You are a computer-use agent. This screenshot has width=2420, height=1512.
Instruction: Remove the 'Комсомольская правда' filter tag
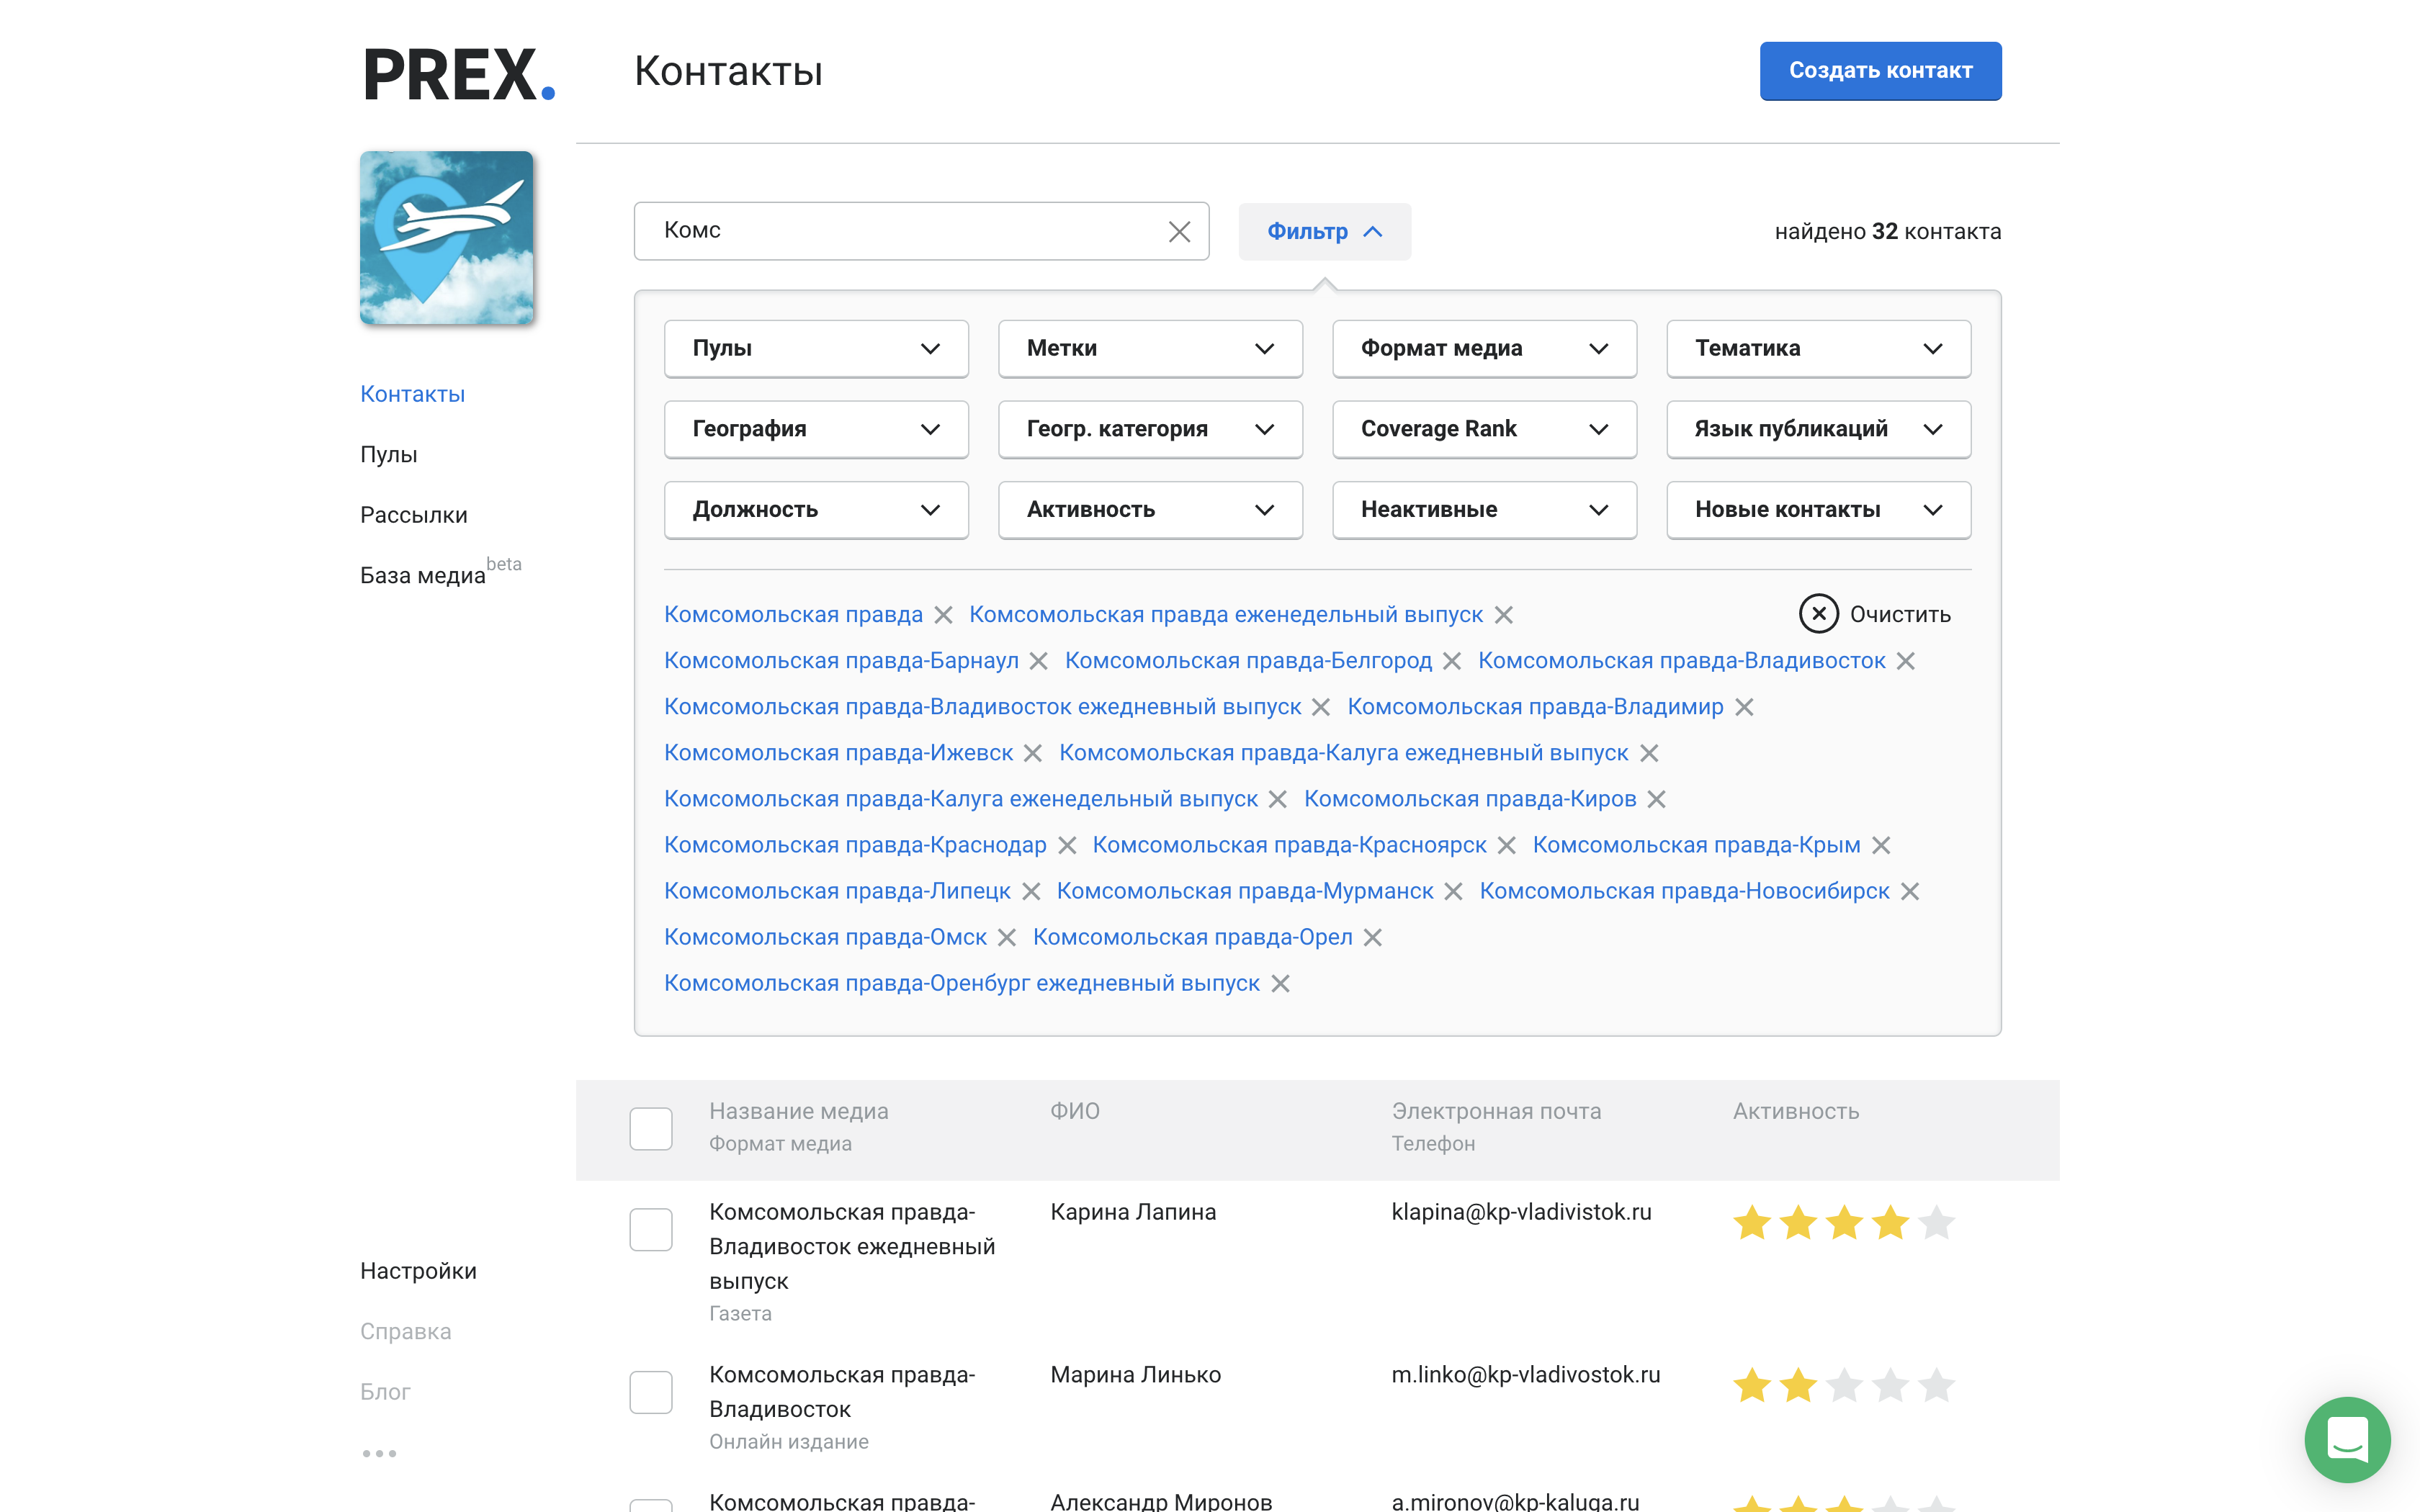943,615
